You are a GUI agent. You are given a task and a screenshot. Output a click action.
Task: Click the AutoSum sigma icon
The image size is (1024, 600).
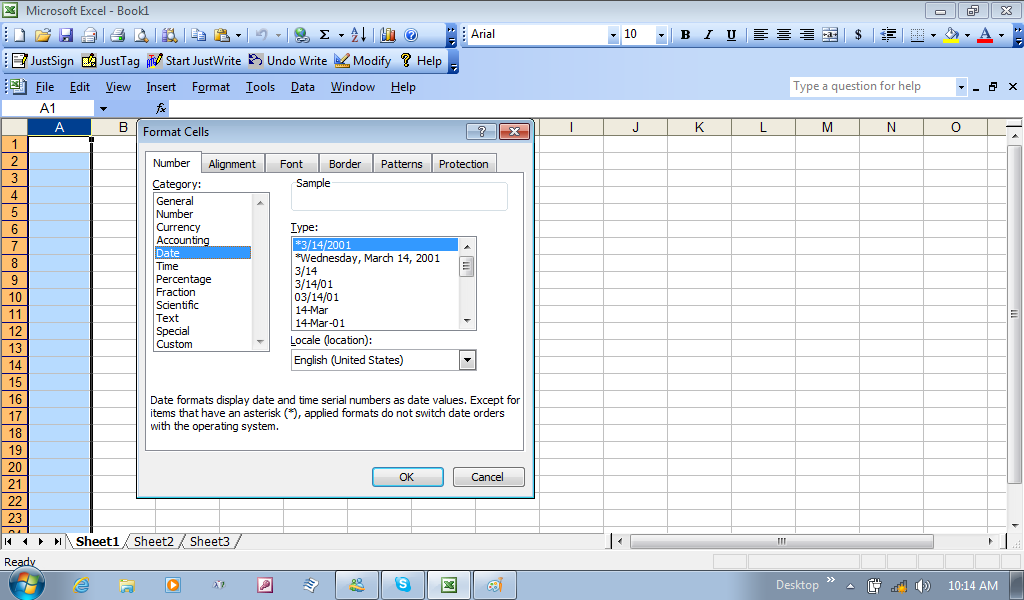coord(324,35)
